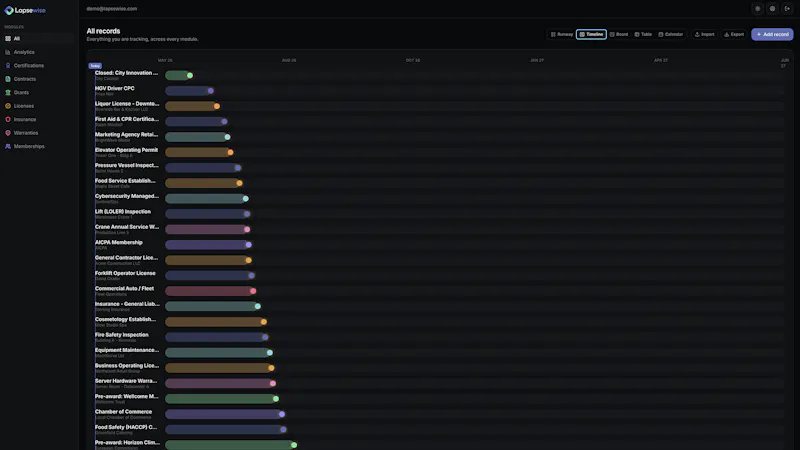
Task: Select the Server Hardware Warranty timeline bar
Action: (220, 383)
